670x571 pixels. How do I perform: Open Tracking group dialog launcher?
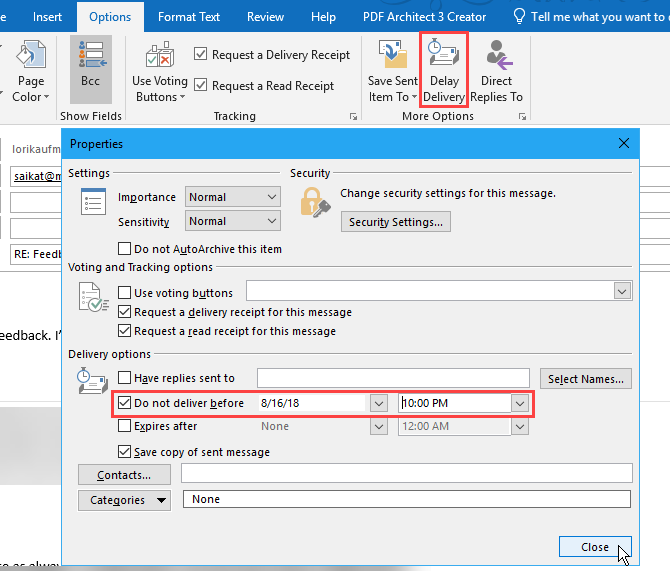[x=353, y=116]
